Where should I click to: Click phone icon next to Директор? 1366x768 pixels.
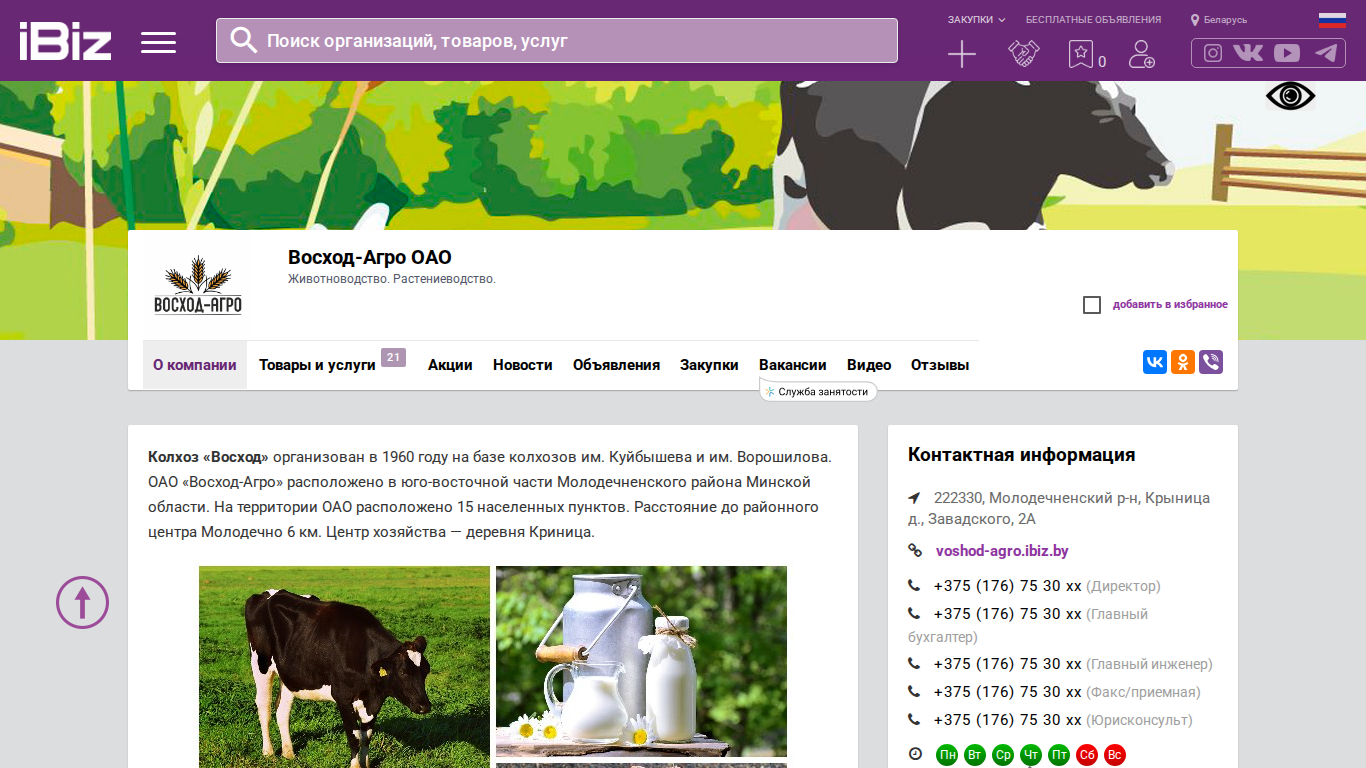(x=914, y=586)
